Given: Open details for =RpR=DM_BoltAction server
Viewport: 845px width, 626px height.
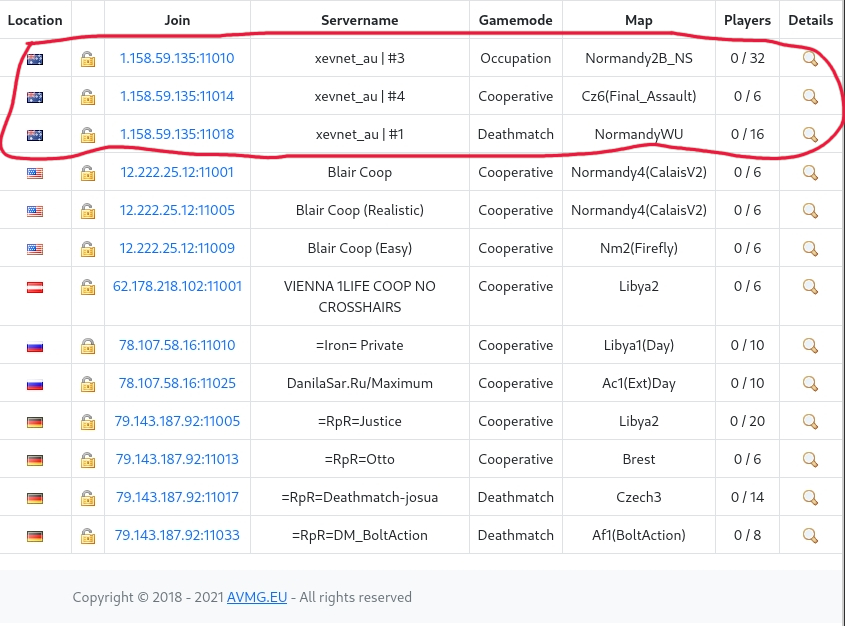Looking at the screenshot, I should tap(810, 535).
